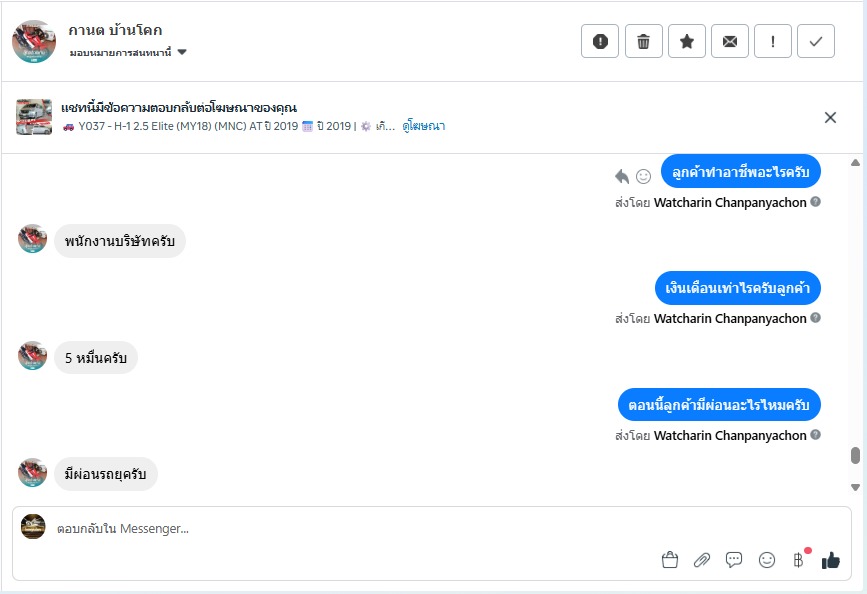Mark conversation with the star icon

(687, 41)
